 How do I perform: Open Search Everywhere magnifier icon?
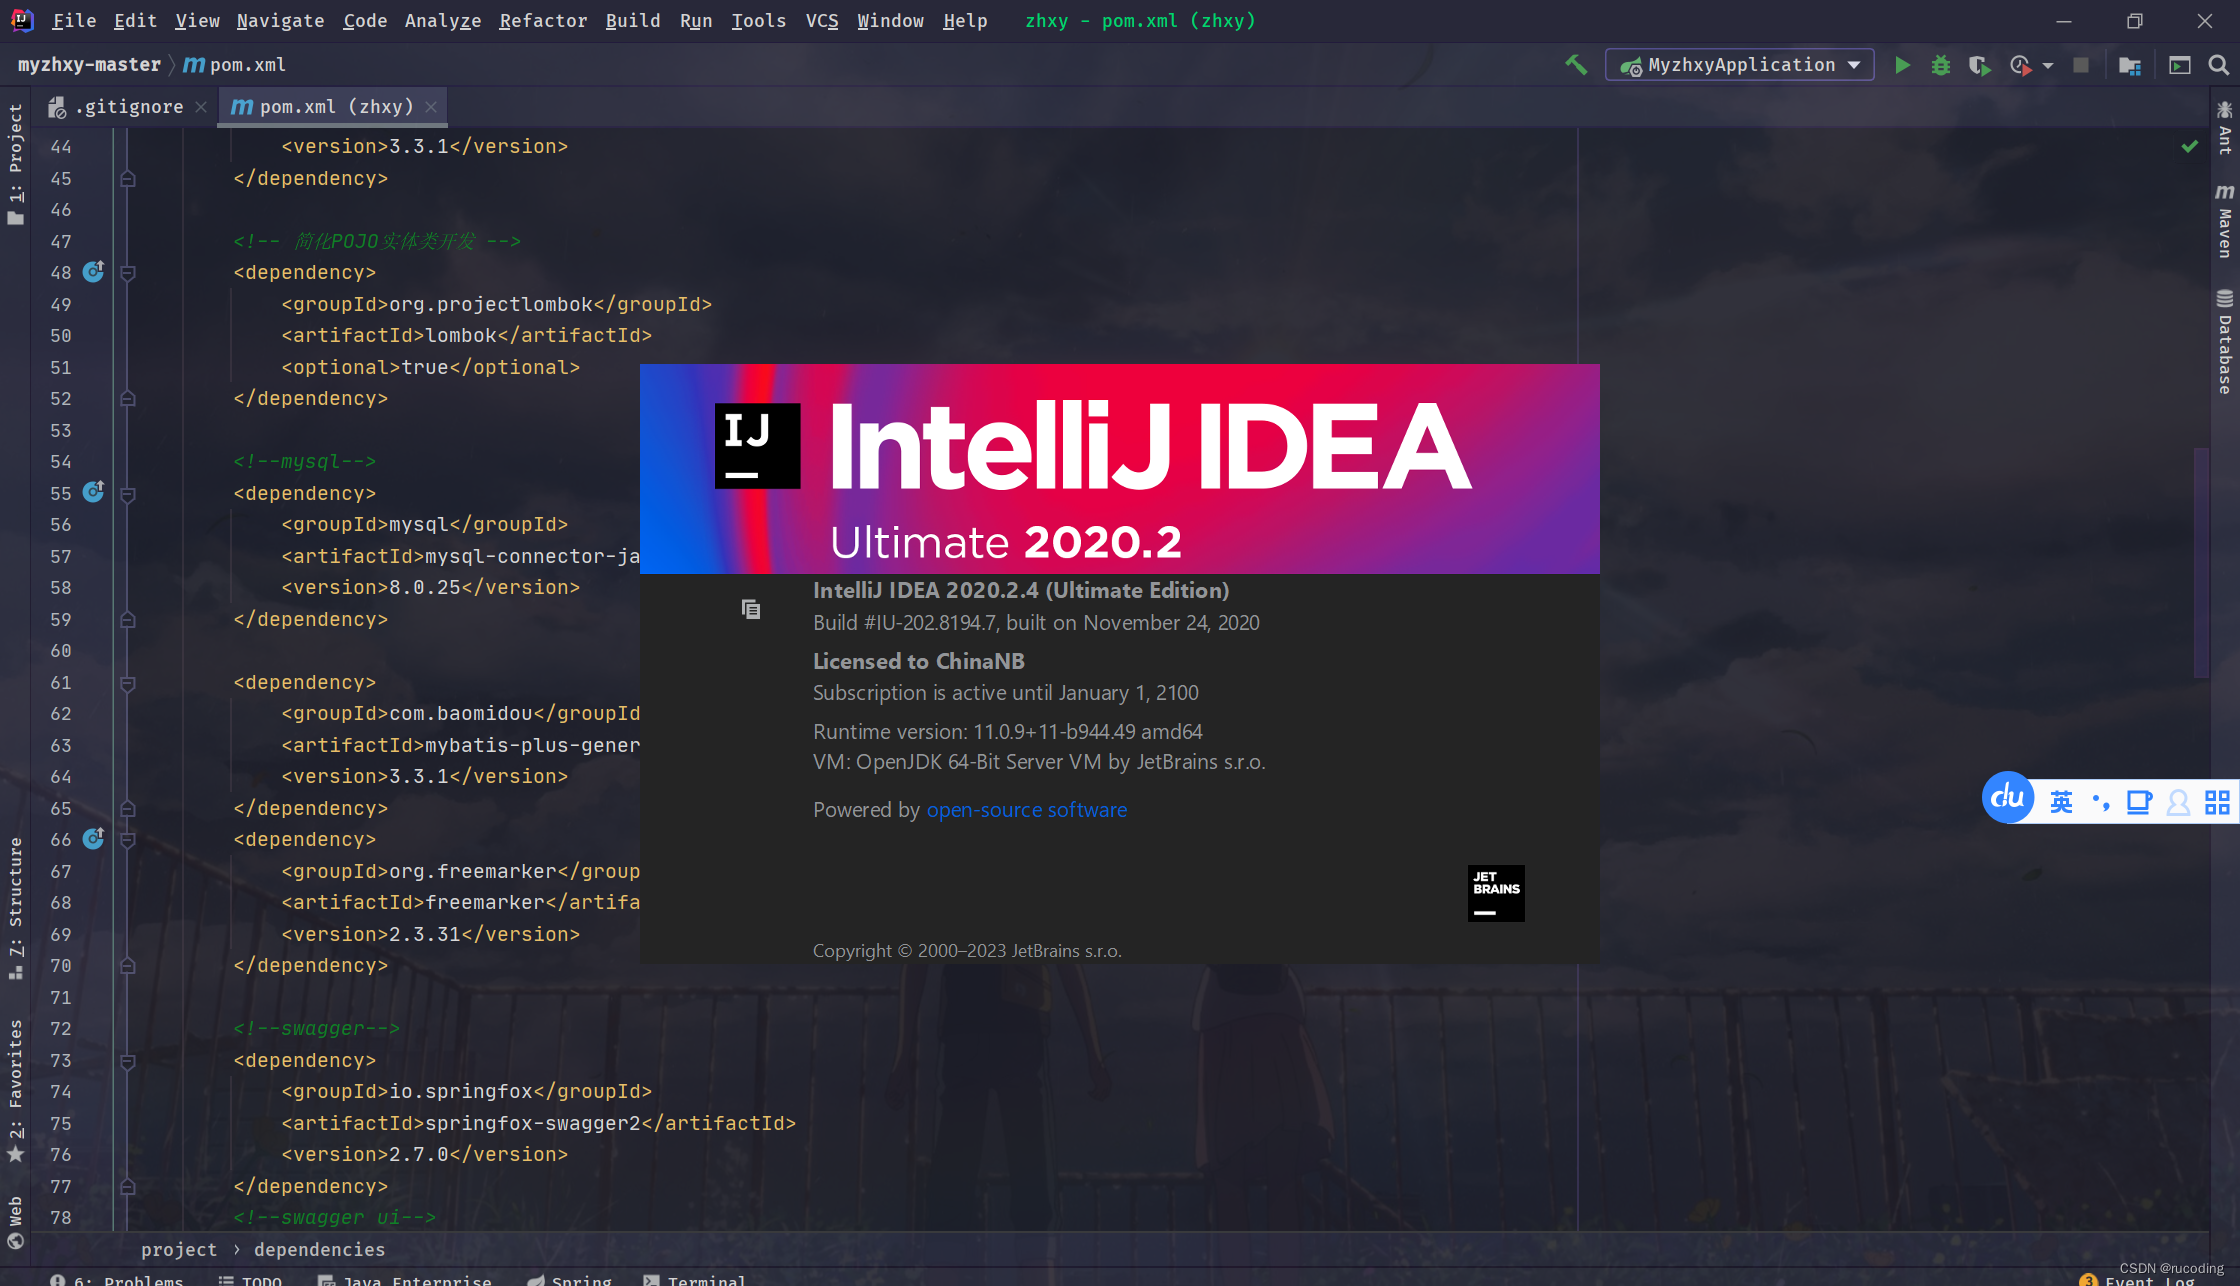[2218, 65]
